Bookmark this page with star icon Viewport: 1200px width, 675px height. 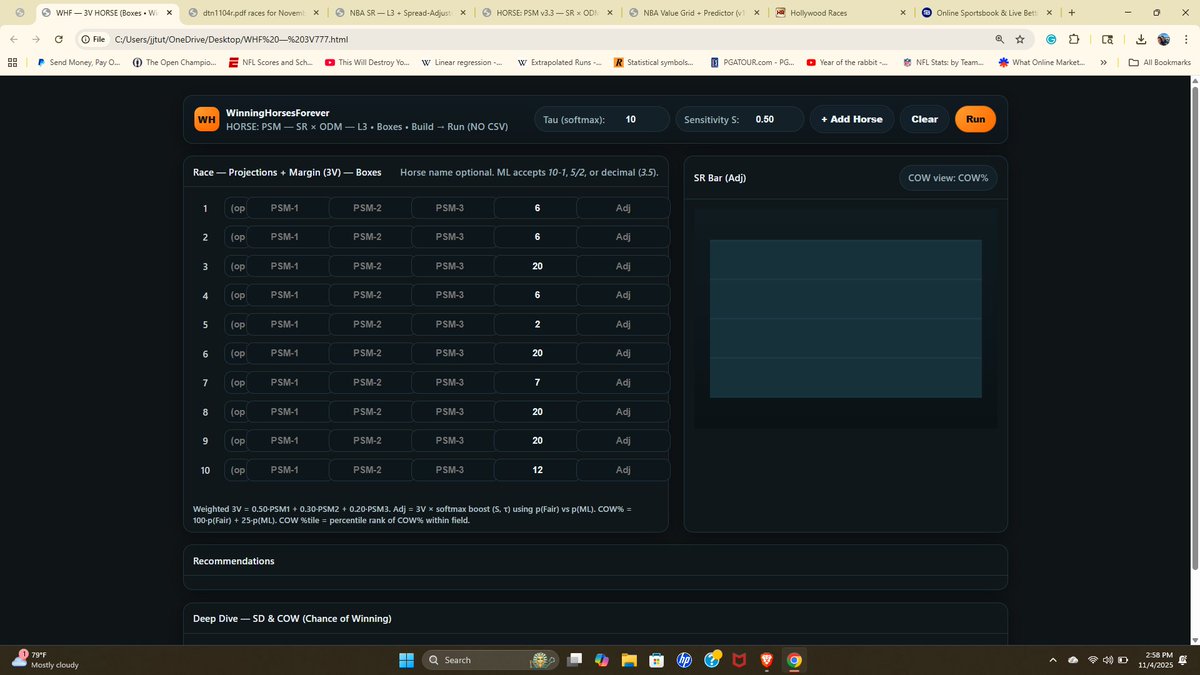point(1019,39)
